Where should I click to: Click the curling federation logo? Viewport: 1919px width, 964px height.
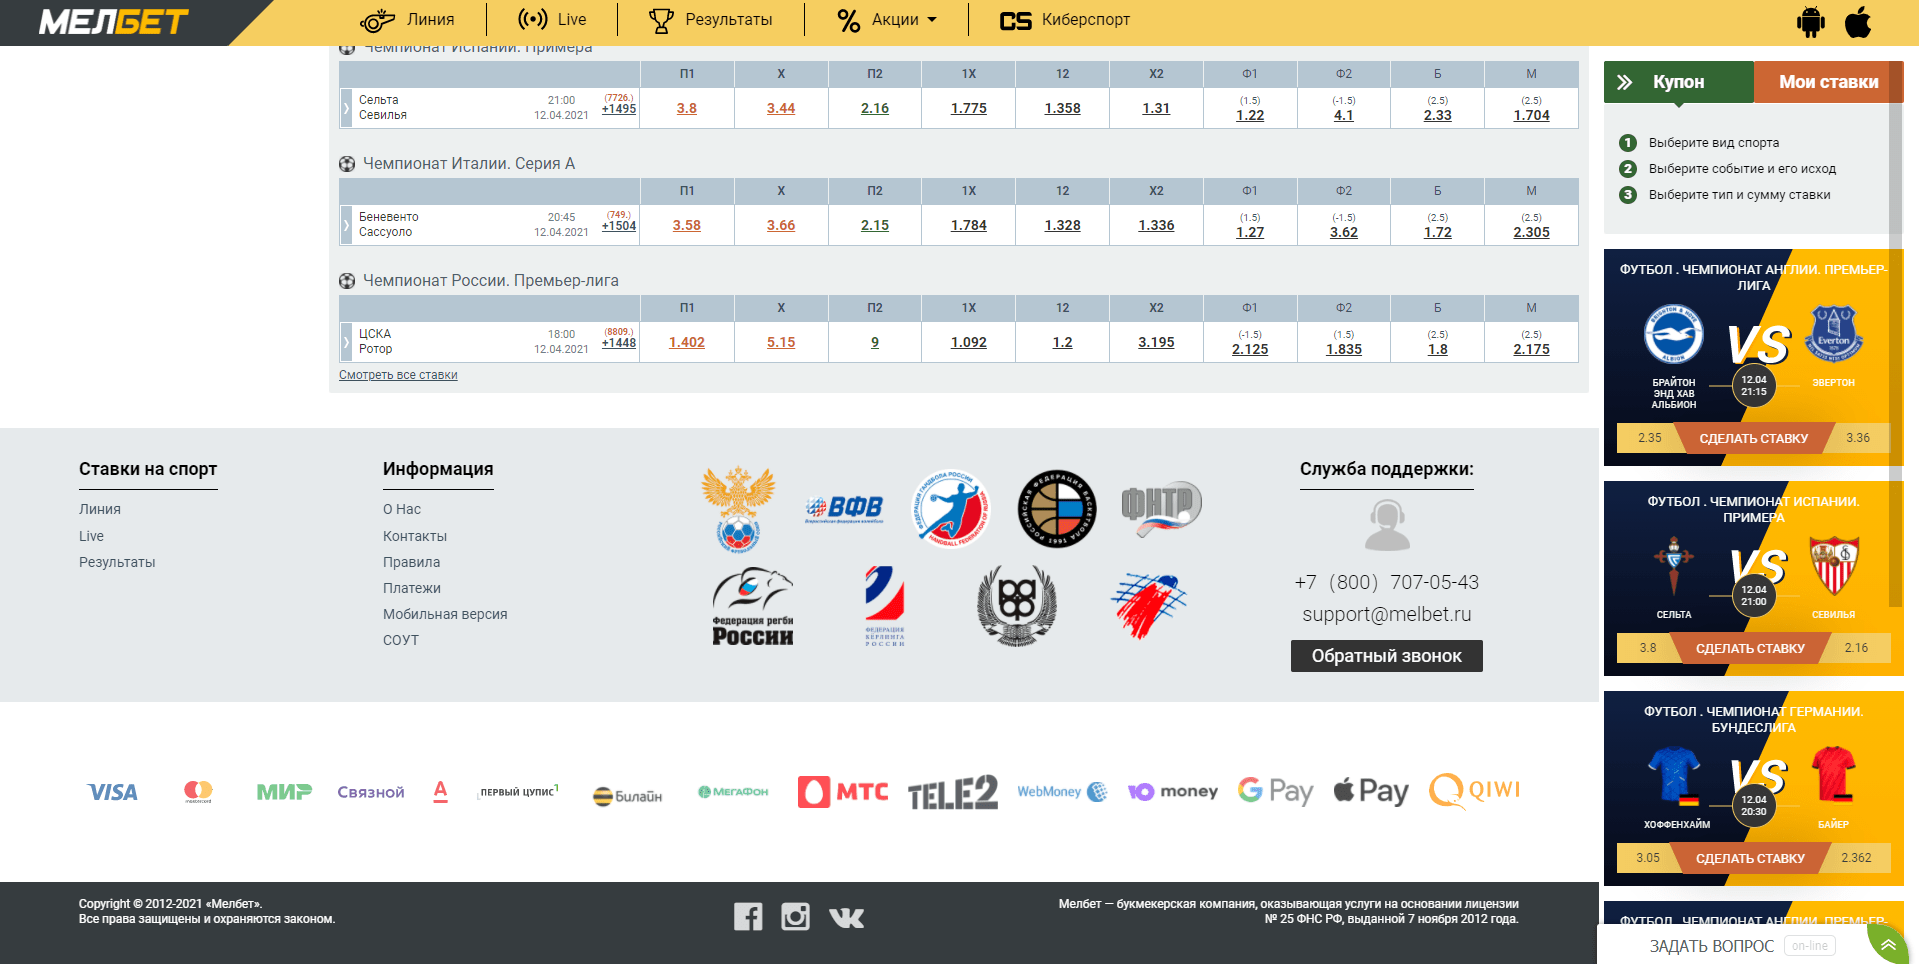click(885, 606)
